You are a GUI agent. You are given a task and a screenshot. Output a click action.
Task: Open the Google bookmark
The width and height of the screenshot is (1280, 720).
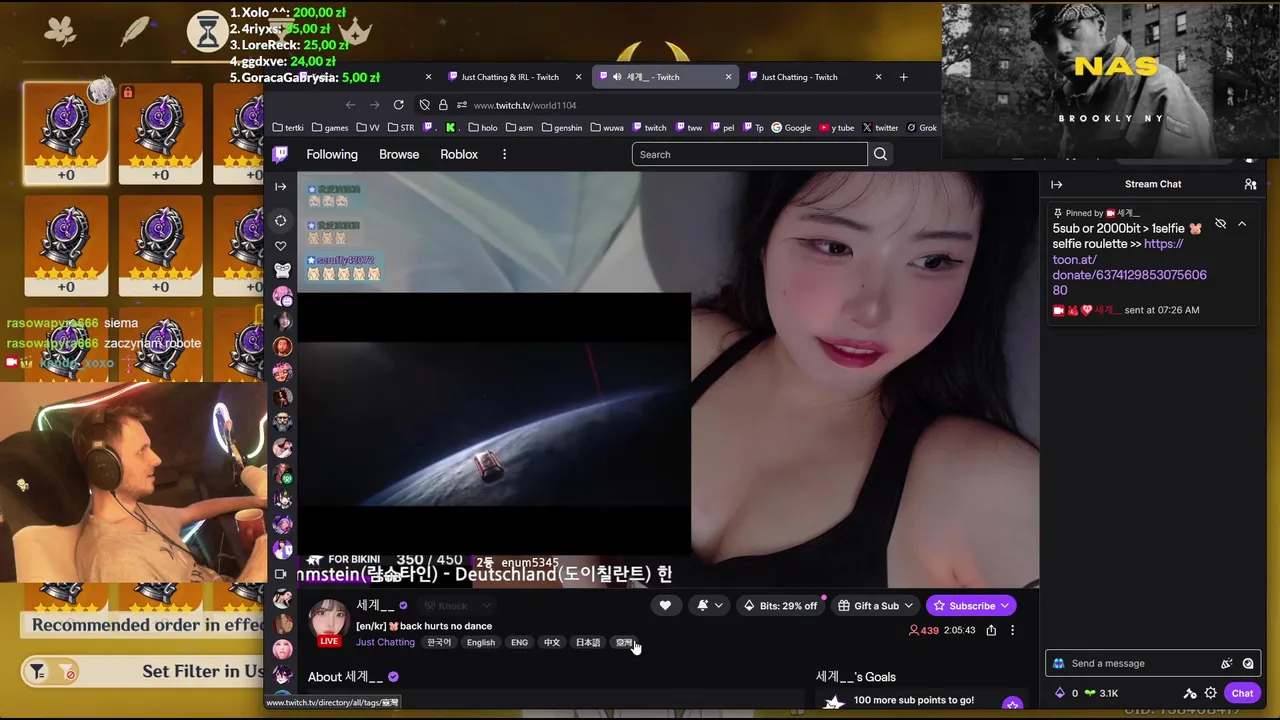[x=791, y=128]
